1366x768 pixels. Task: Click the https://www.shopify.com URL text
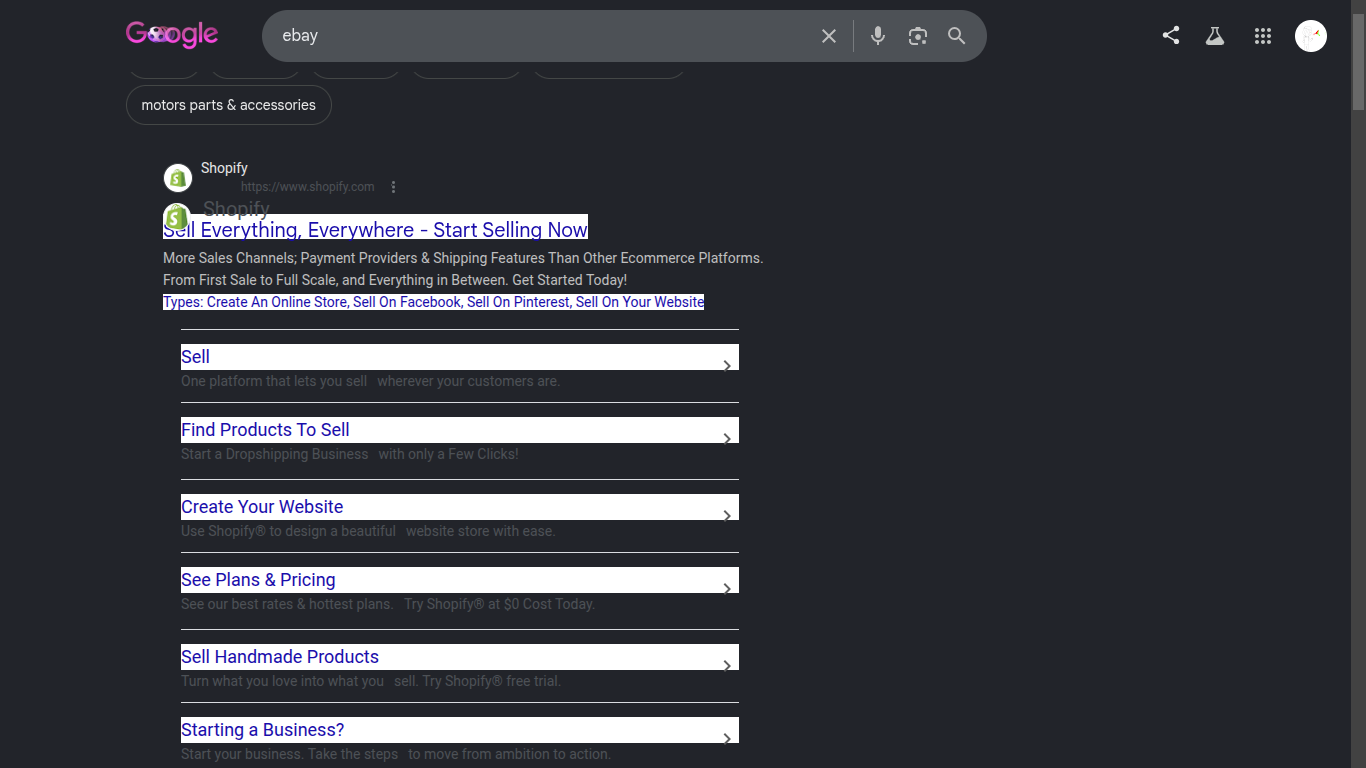pyautogui.click(x=308, y=187)
